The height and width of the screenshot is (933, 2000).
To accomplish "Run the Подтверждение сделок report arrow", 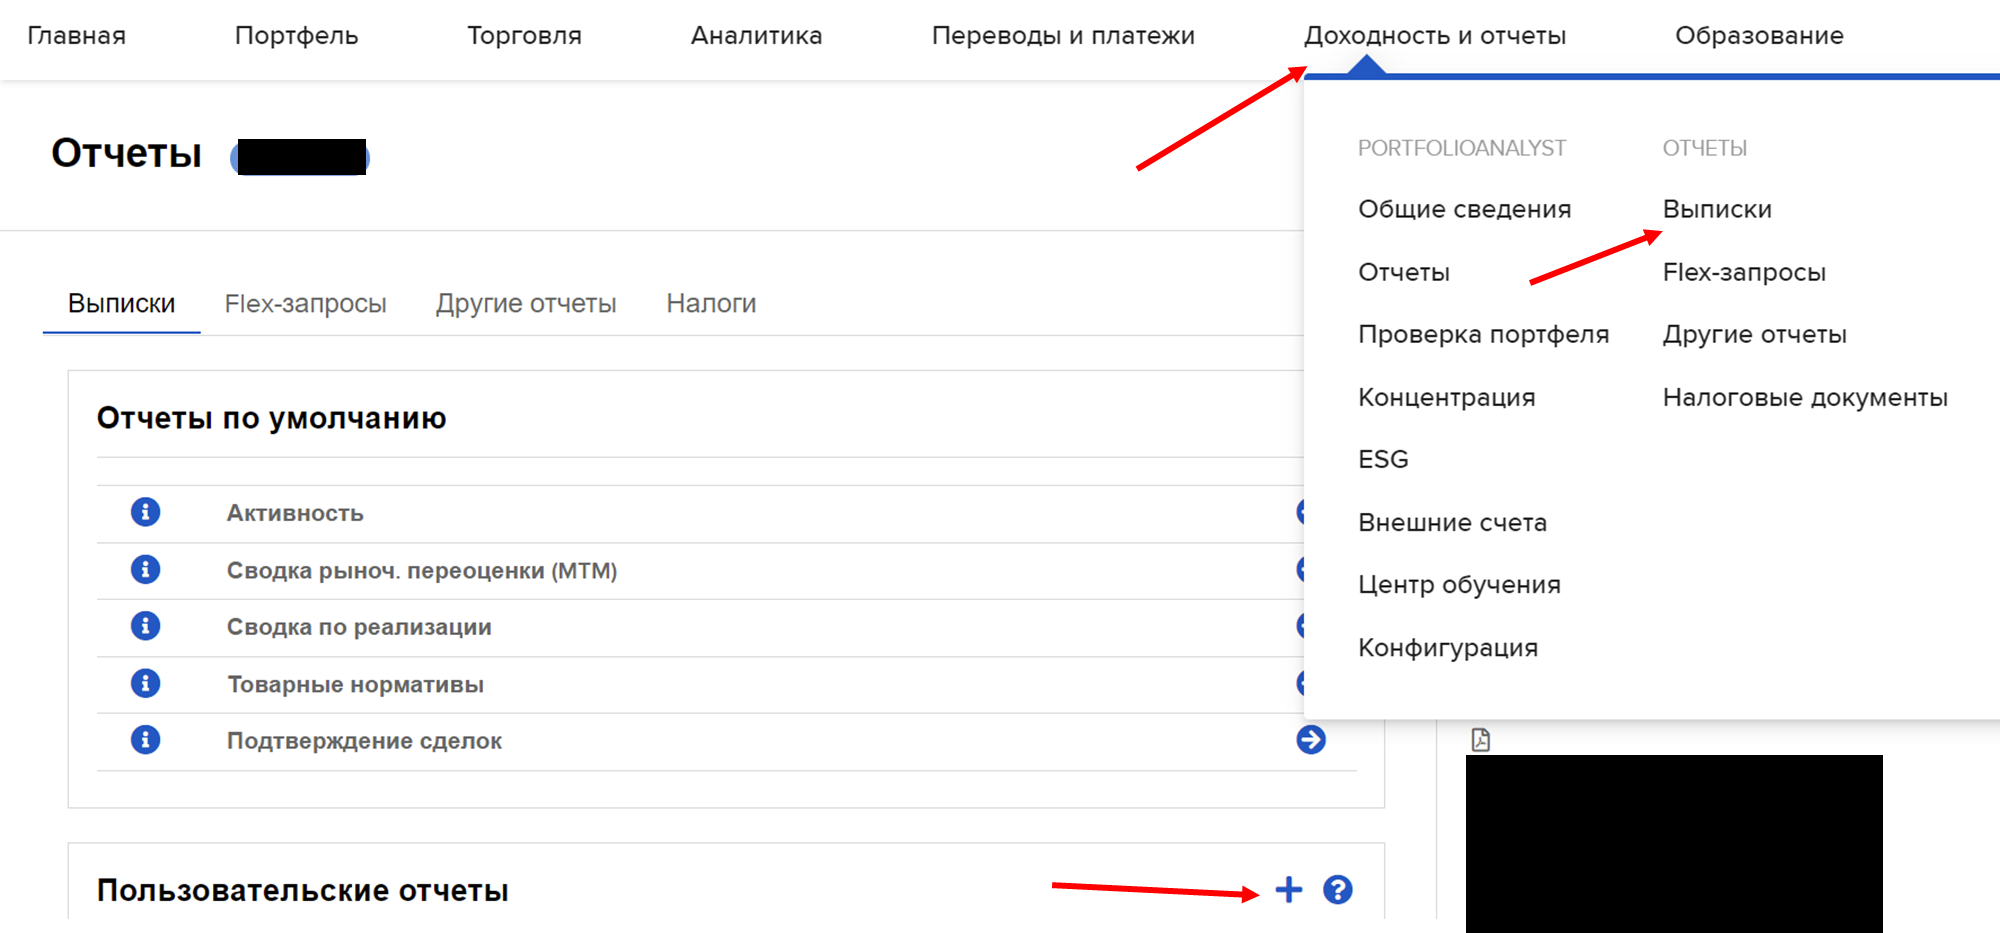I will click(x=1311, y=740).
